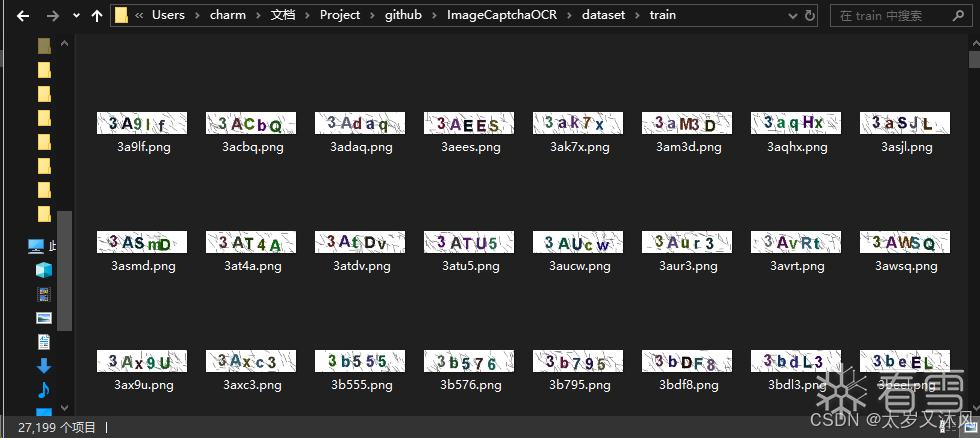This screenshot has width=980, height=438.
Task: Open Documents in the sidebar
Action: point(44,342)
